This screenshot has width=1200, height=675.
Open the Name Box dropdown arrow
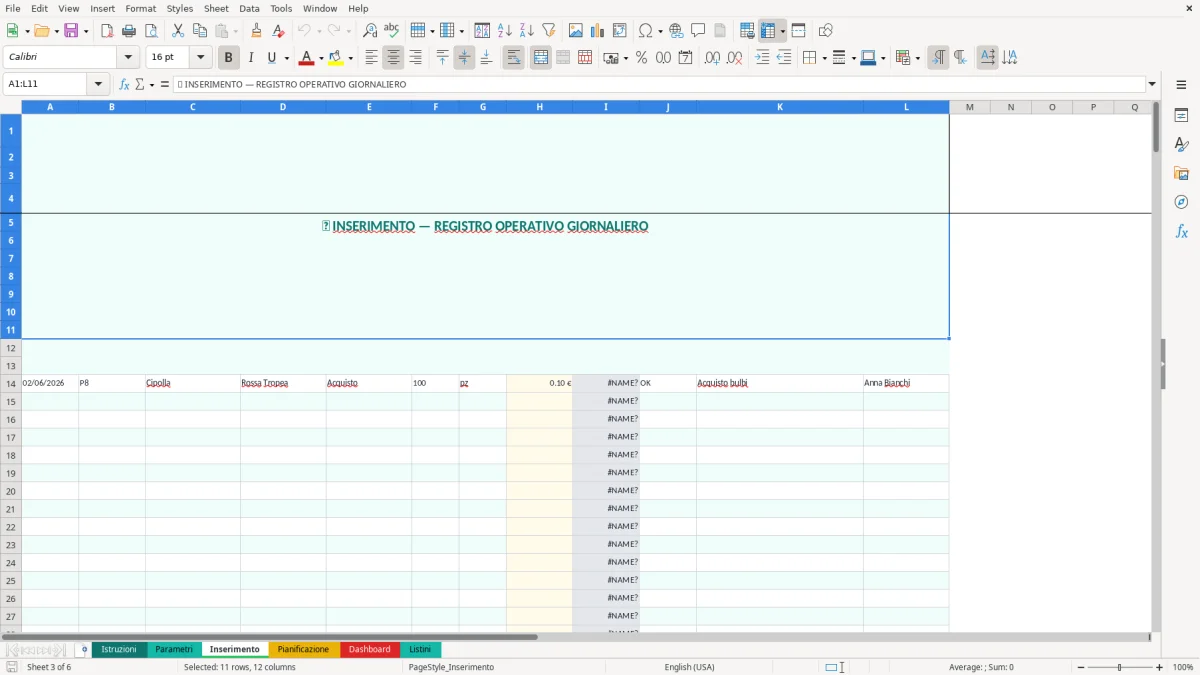98,84
